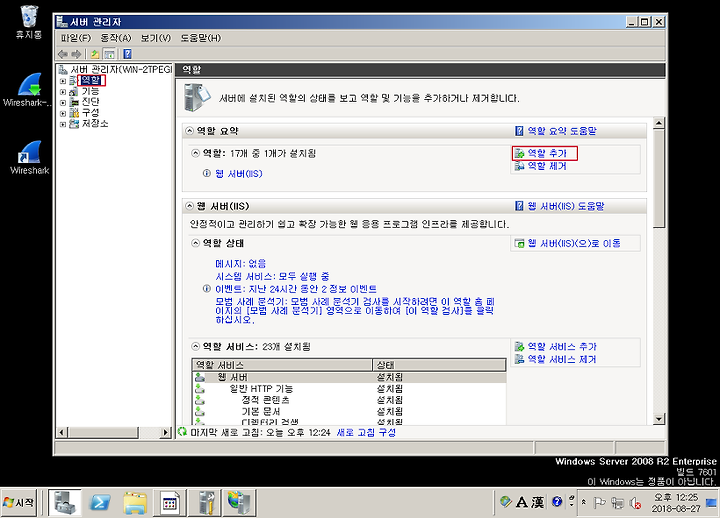Select 기능 in the tree
The height and width of the screenshot is (518, 720).
pos(90,91)
